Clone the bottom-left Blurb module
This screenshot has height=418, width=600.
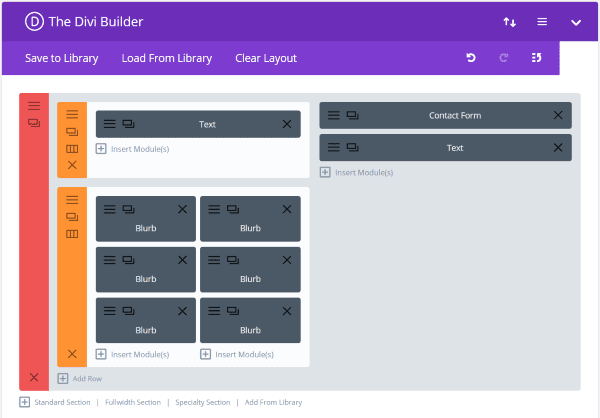(128, 311)
